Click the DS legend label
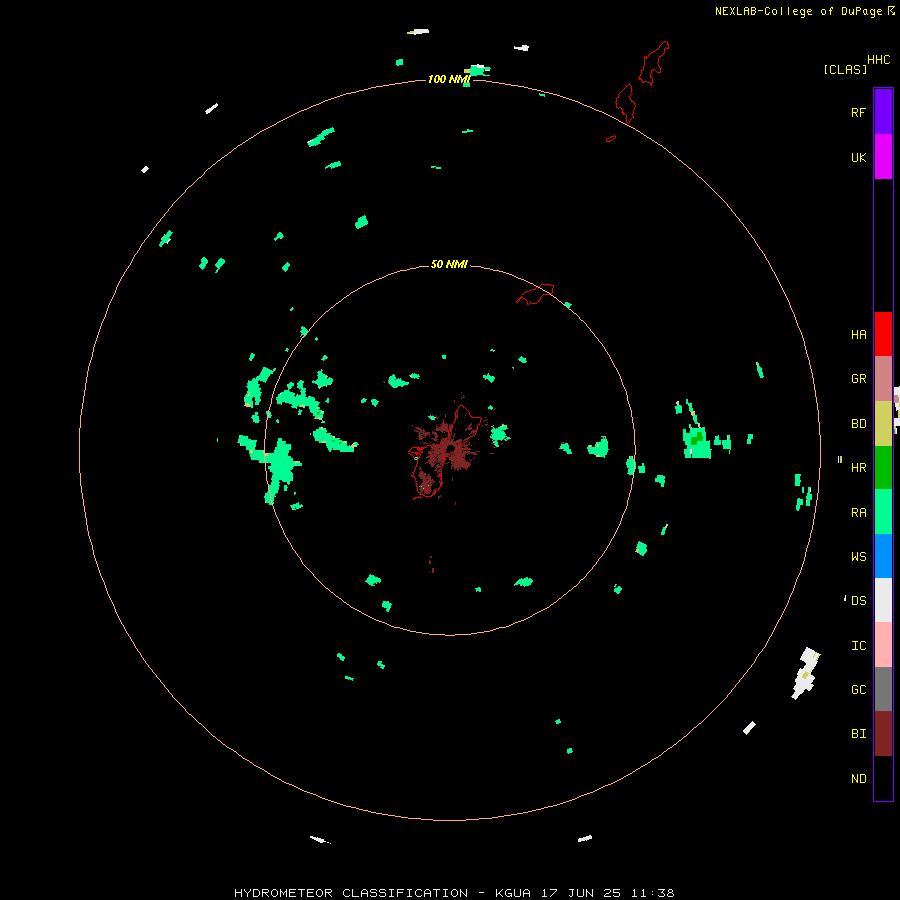The width and height of the screenshot is (900, 900). click(858, 601)
